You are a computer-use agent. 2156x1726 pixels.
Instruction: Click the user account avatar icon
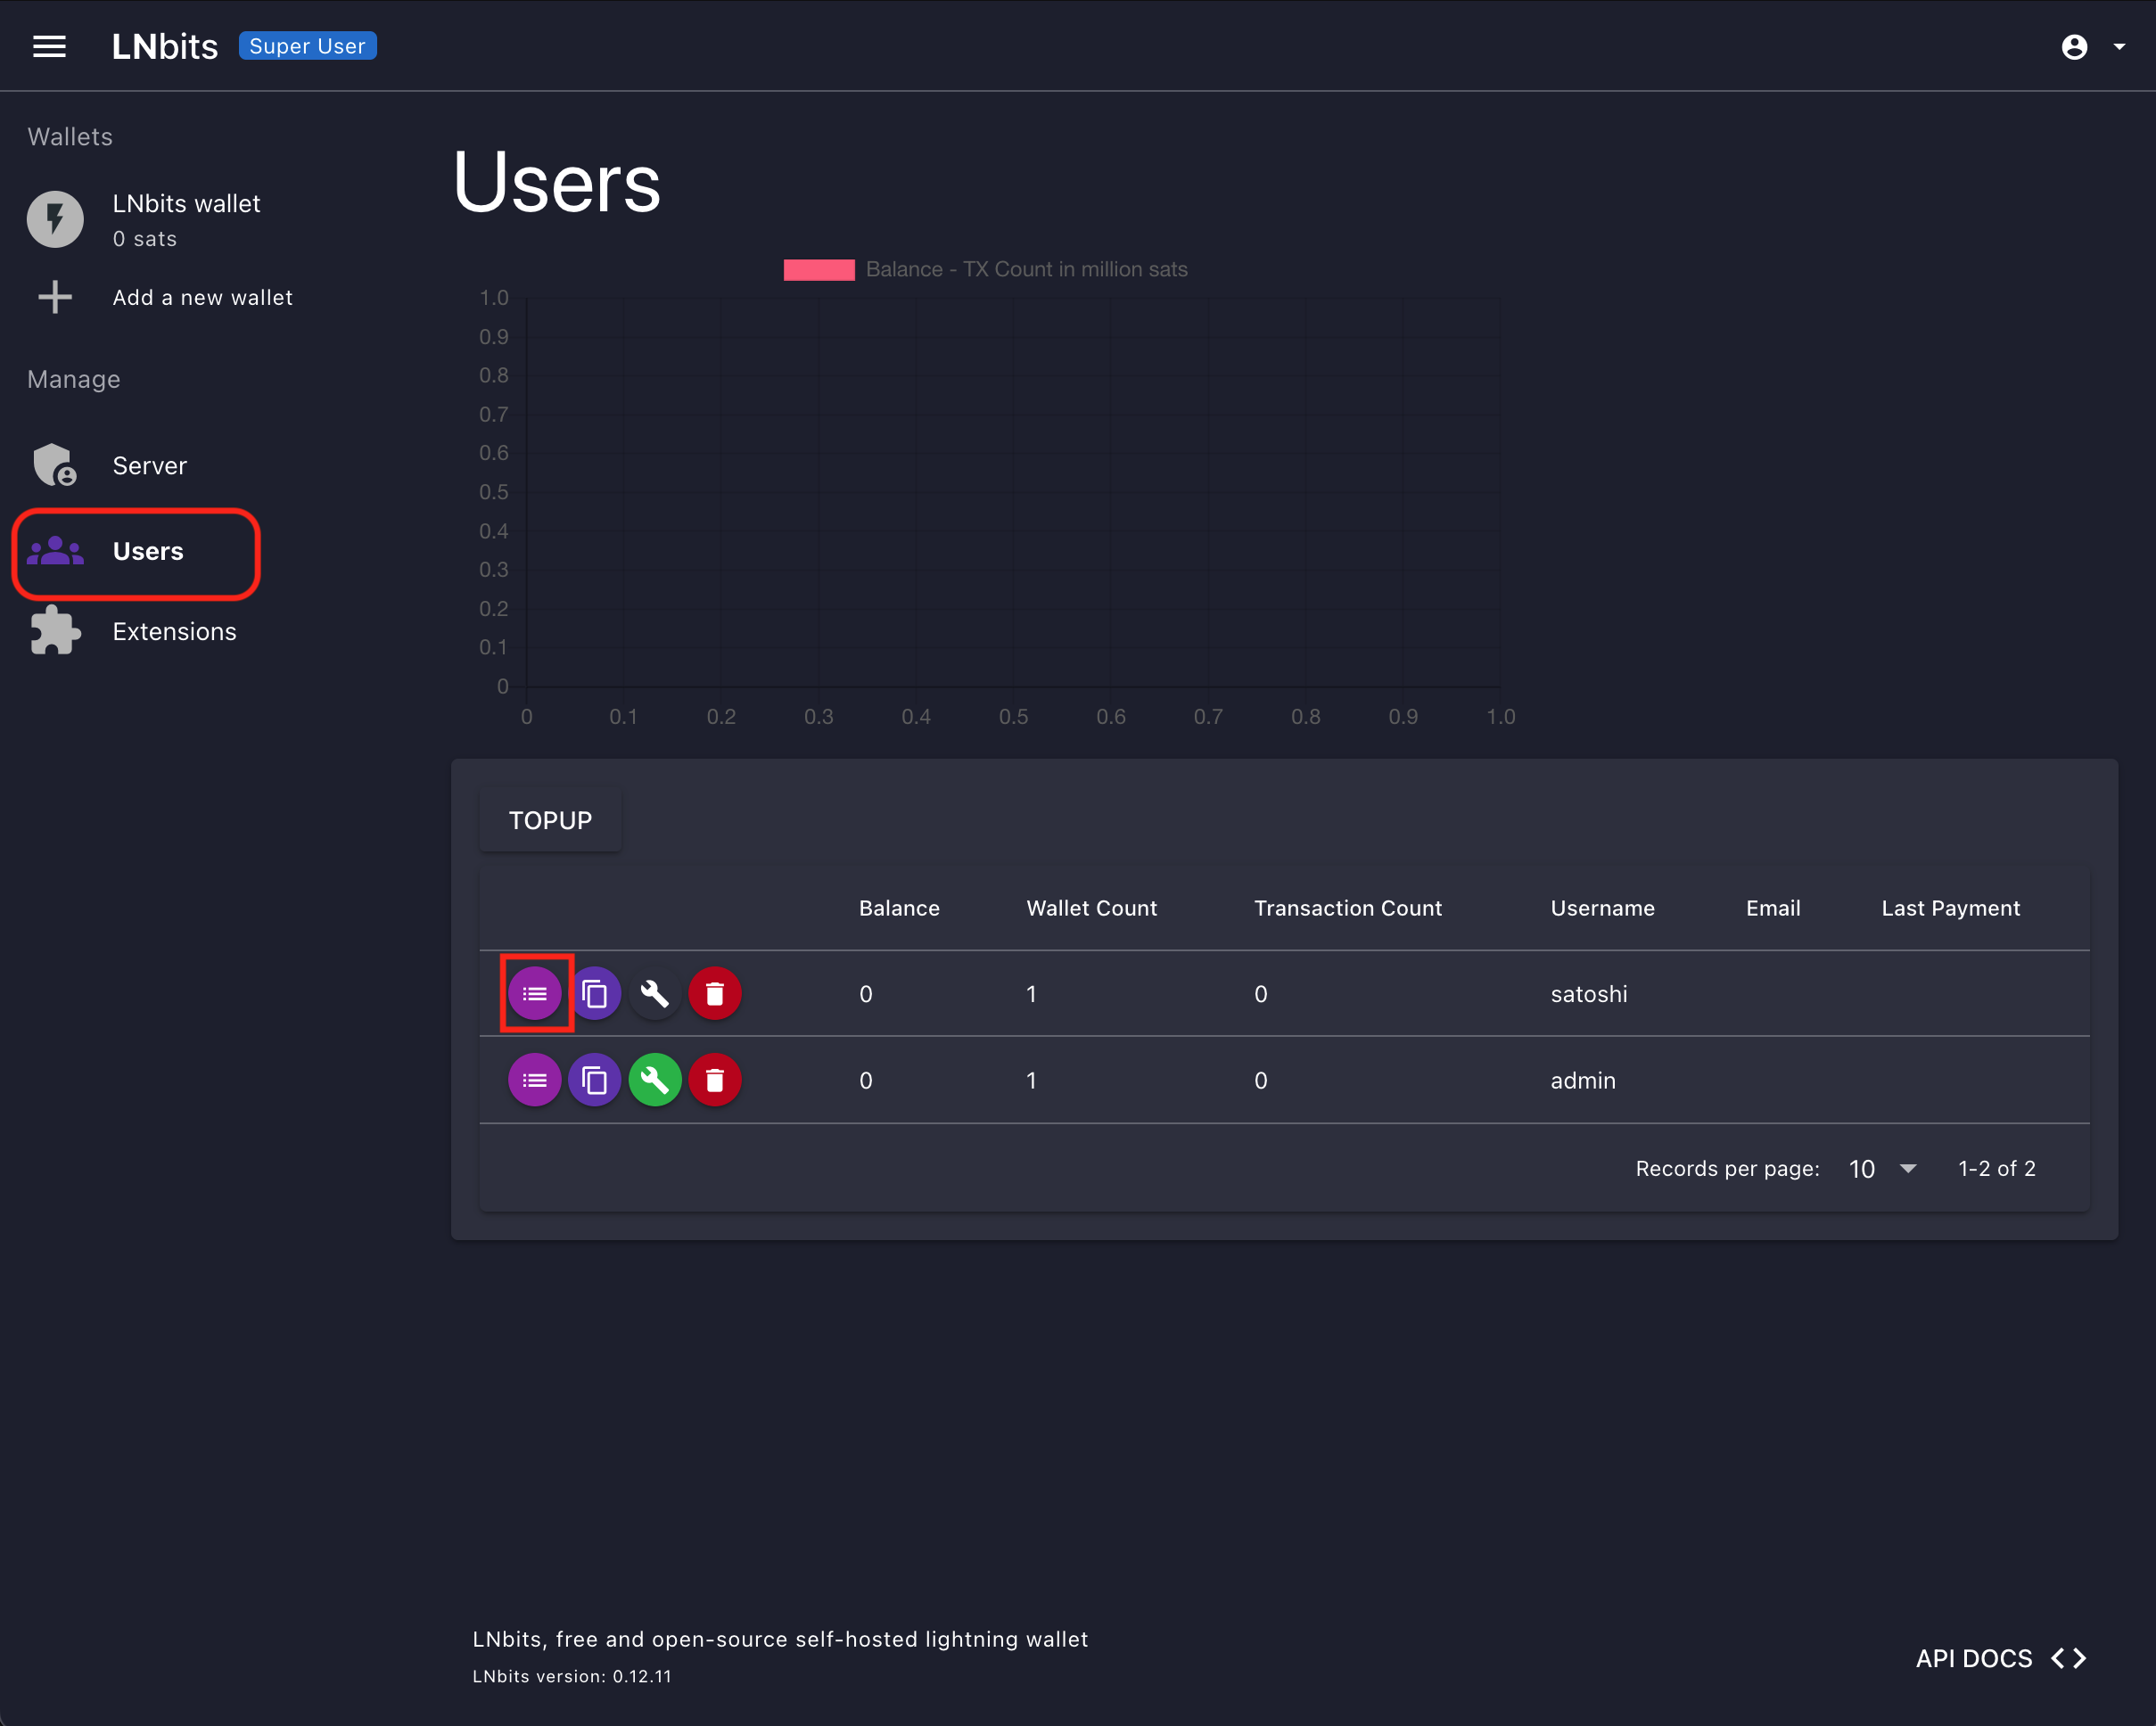tap(2074, 47)
